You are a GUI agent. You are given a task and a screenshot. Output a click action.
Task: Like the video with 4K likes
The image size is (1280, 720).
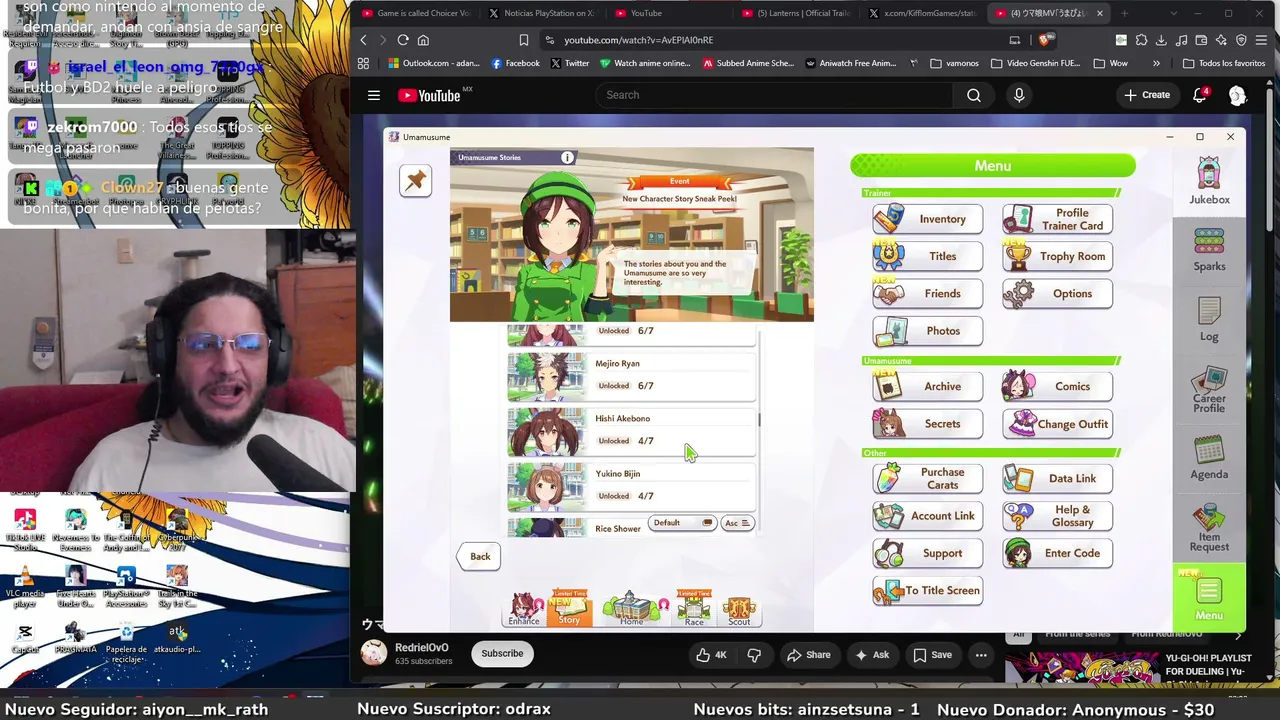[x=712, y=655]
